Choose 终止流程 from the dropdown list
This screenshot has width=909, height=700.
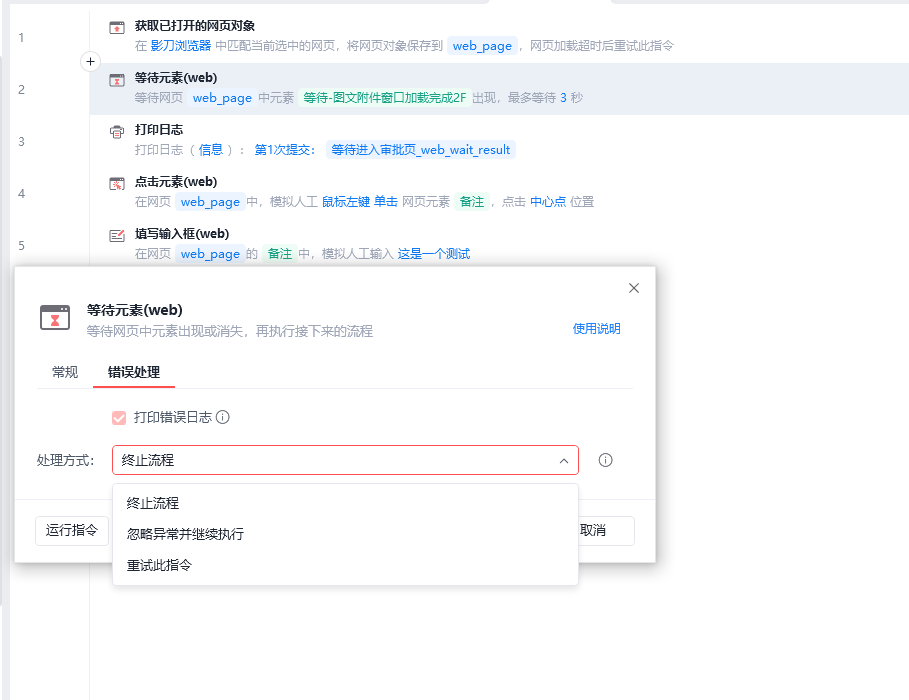point(346,503)
